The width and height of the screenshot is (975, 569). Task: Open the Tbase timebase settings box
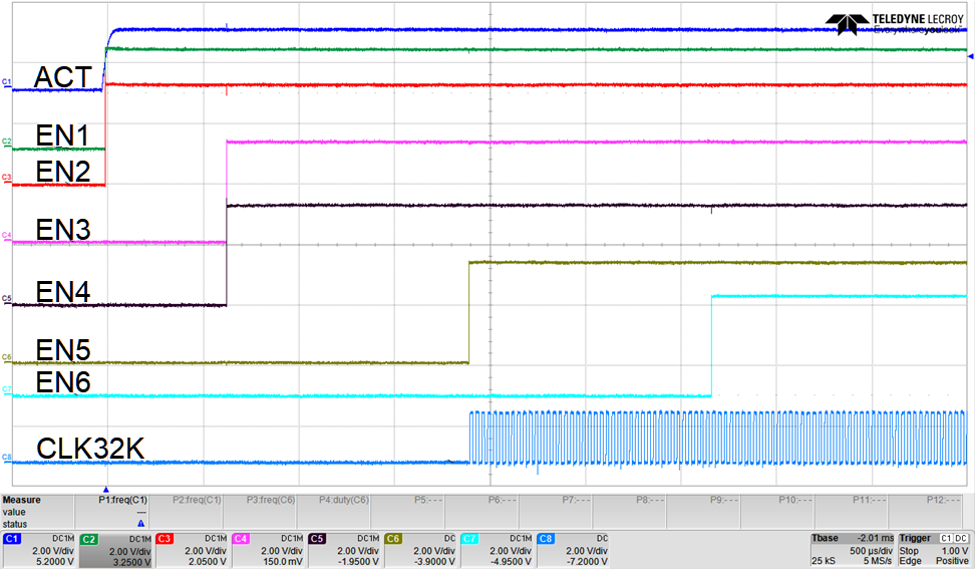point(852,550)
